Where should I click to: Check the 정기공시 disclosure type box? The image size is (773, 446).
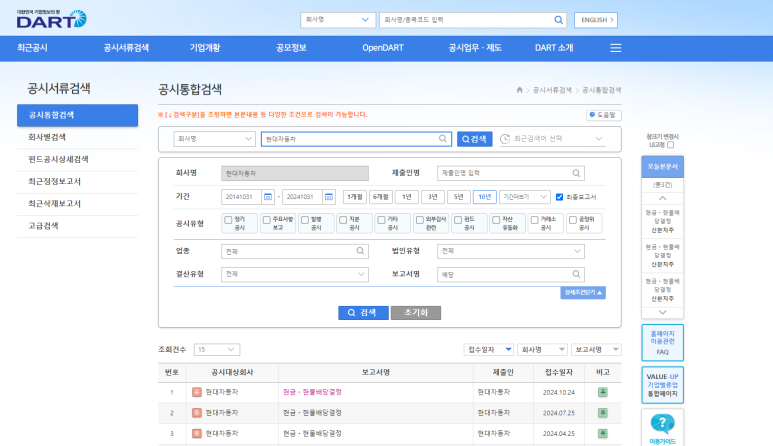[228, 220]
